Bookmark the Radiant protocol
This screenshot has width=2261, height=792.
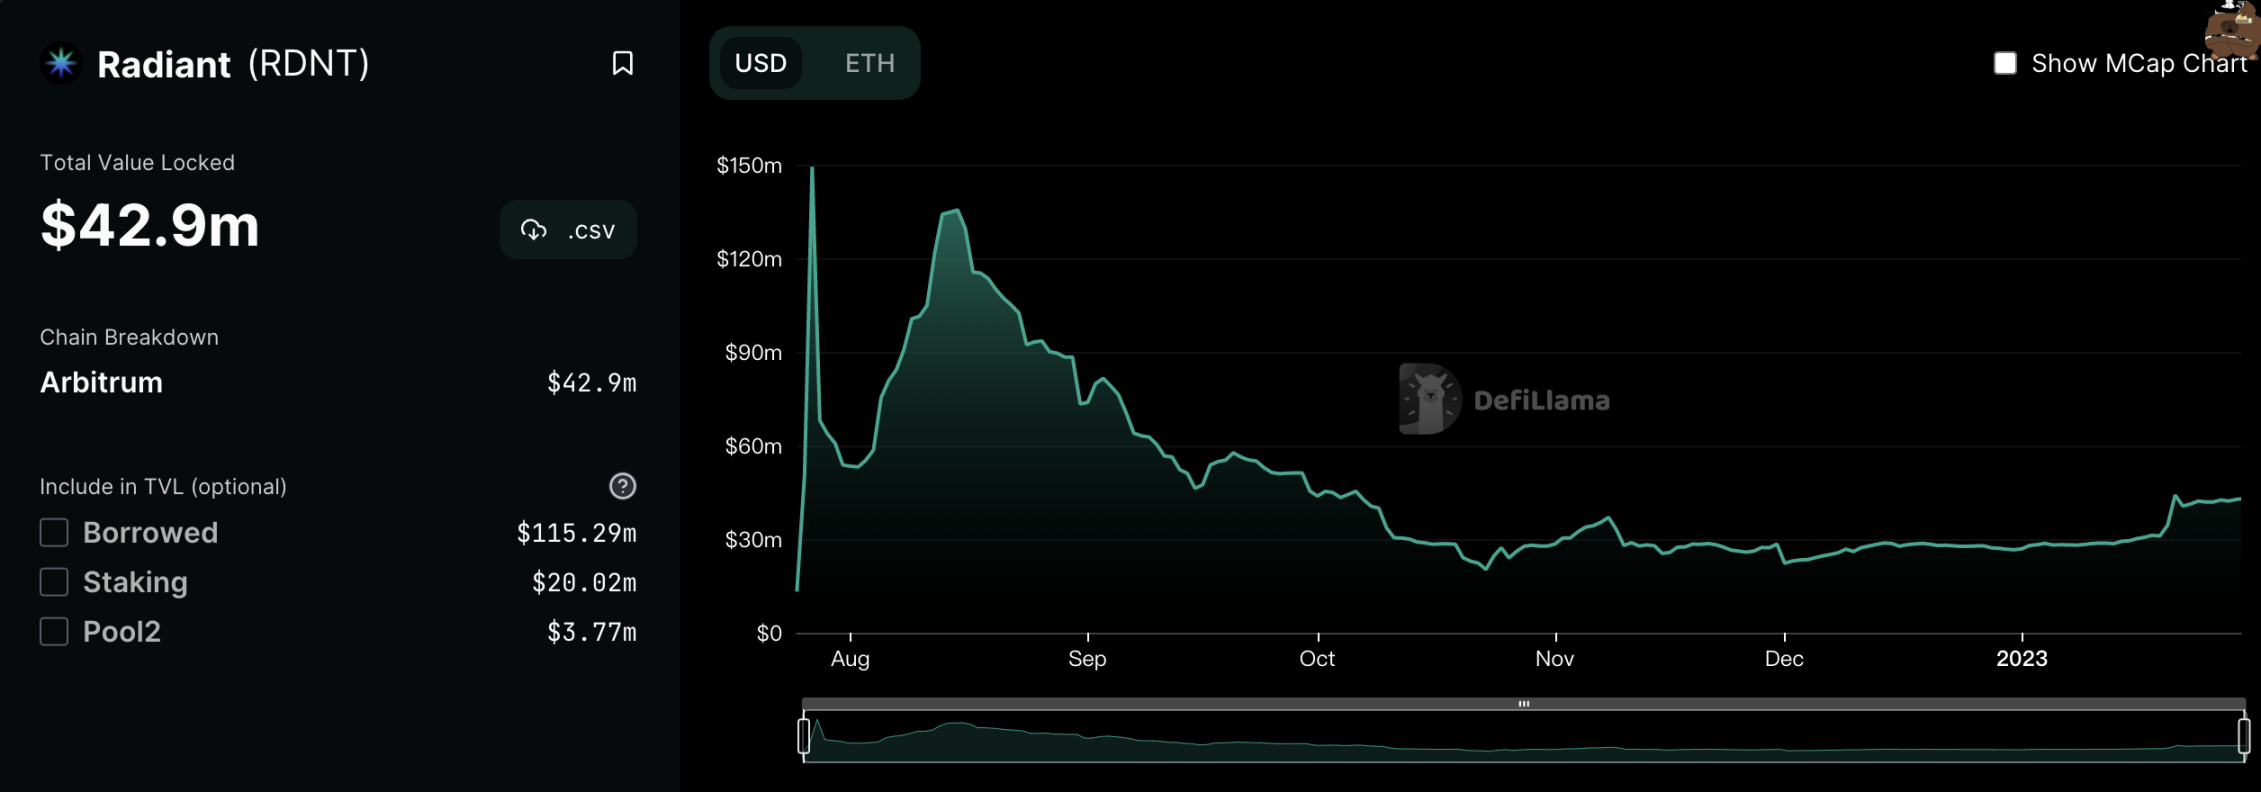622,63
